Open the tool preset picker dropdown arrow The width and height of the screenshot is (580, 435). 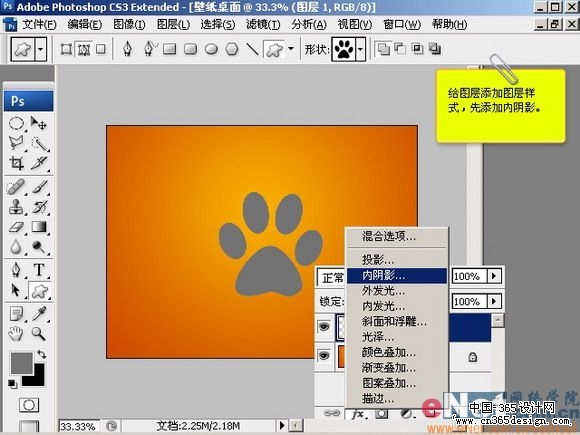pyautogui.click(x=41, y=49)
